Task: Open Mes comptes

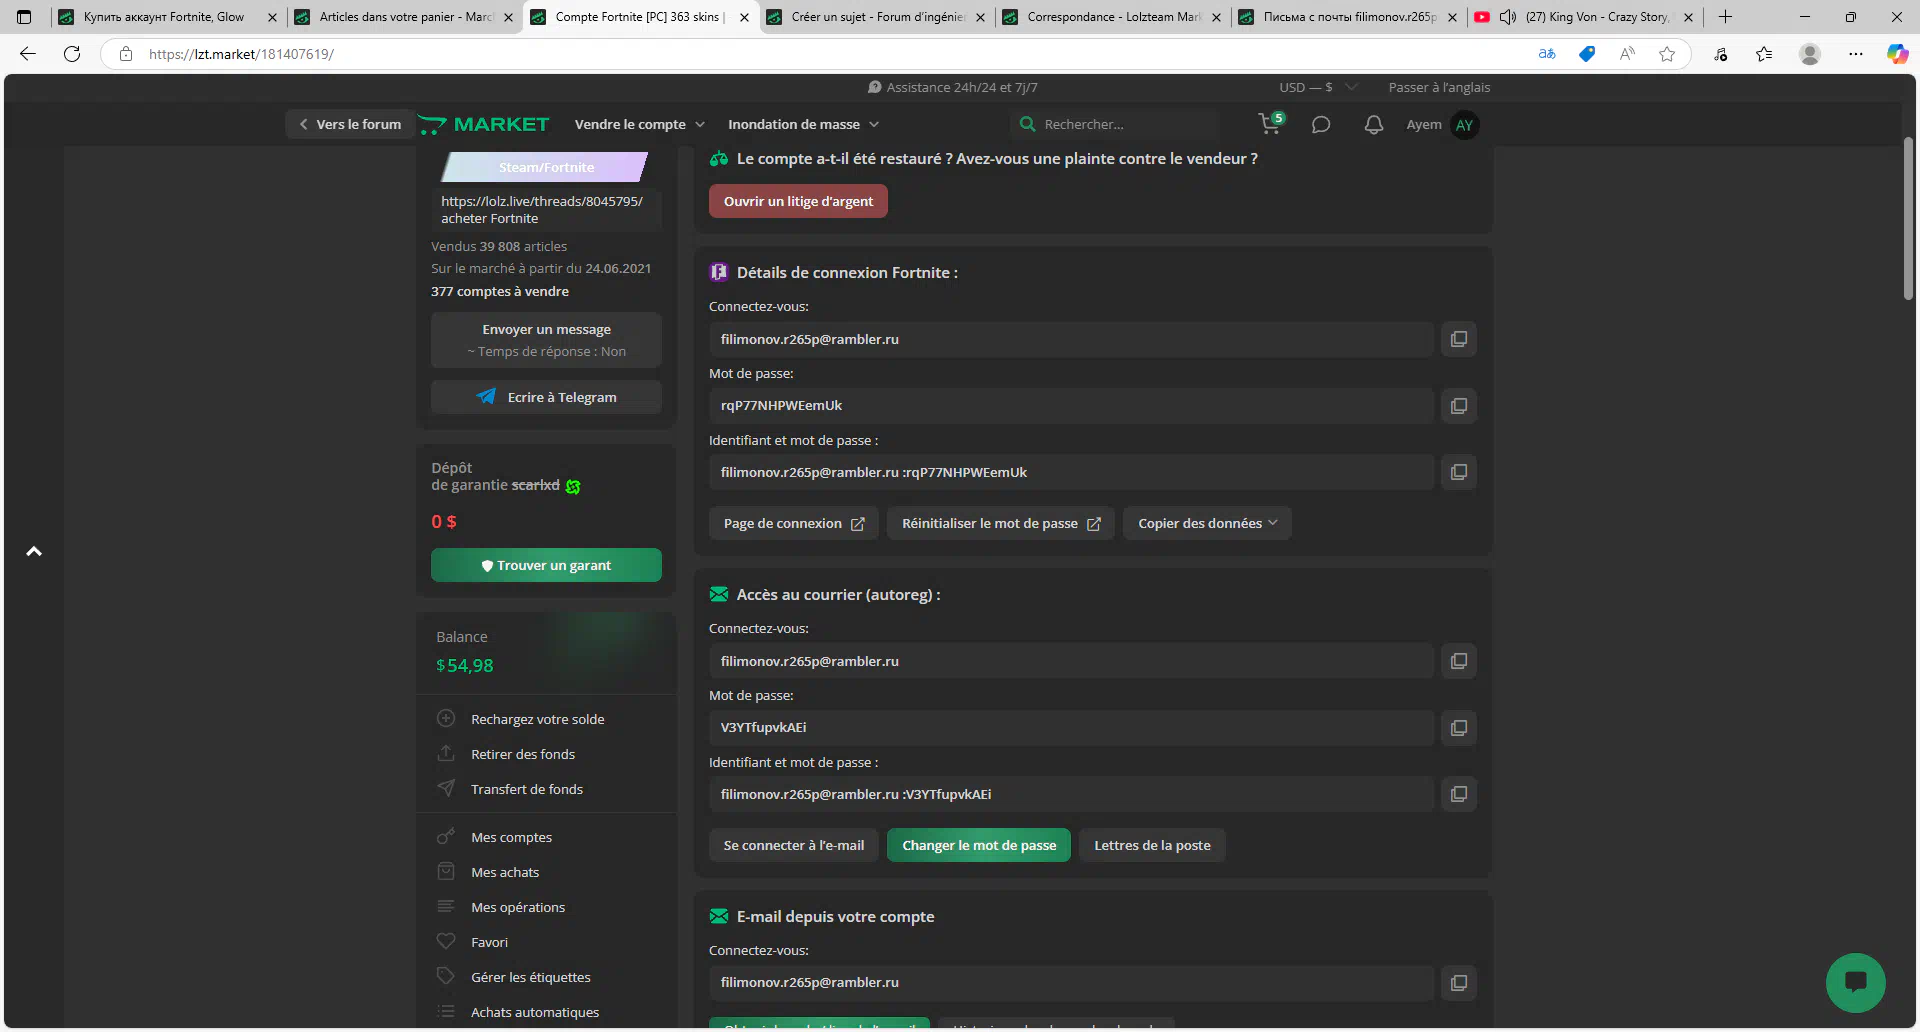Action: pyautogui.click(x=511, y=837)
